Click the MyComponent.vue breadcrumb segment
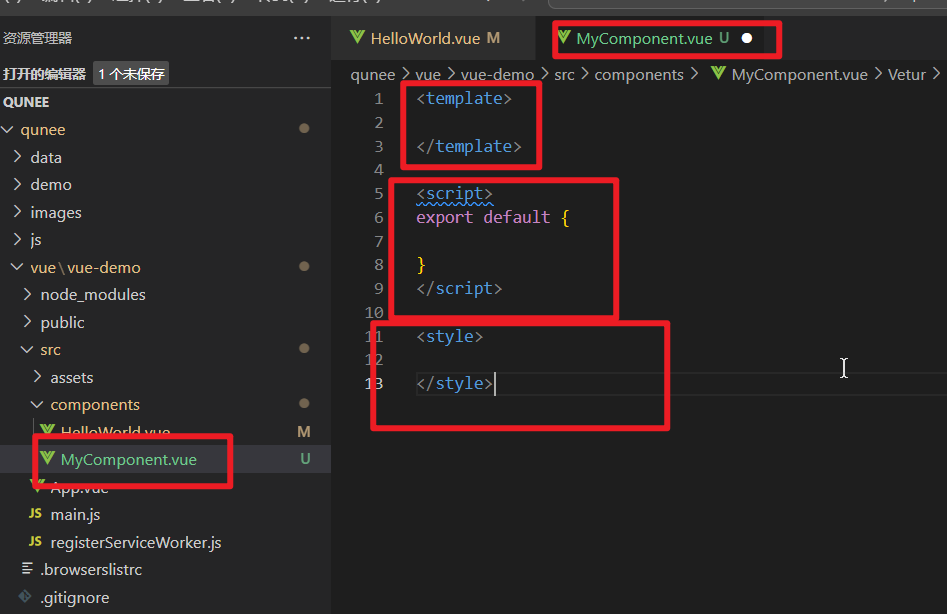947x614 pixels. (x=800, y=75)
